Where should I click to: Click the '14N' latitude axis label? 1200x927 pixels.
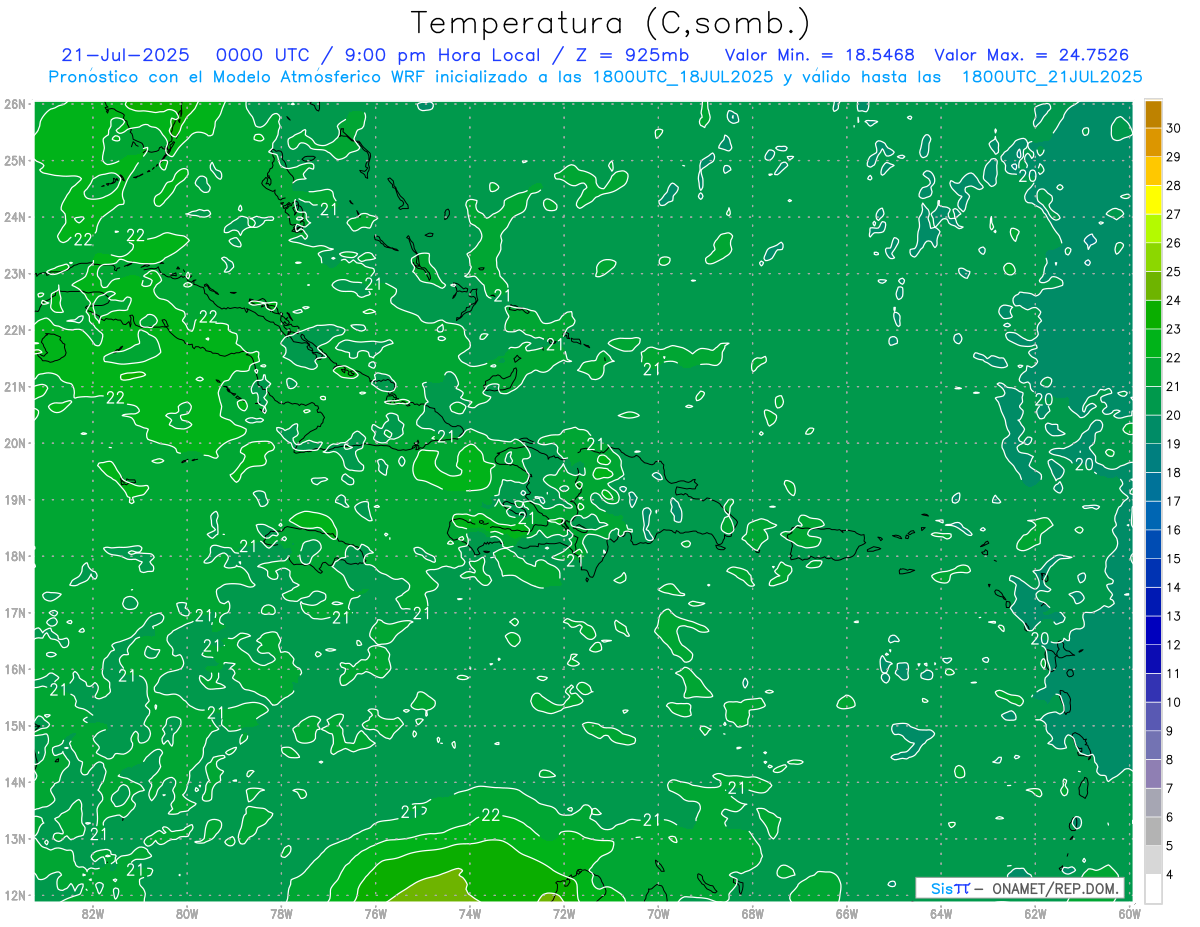14,782
